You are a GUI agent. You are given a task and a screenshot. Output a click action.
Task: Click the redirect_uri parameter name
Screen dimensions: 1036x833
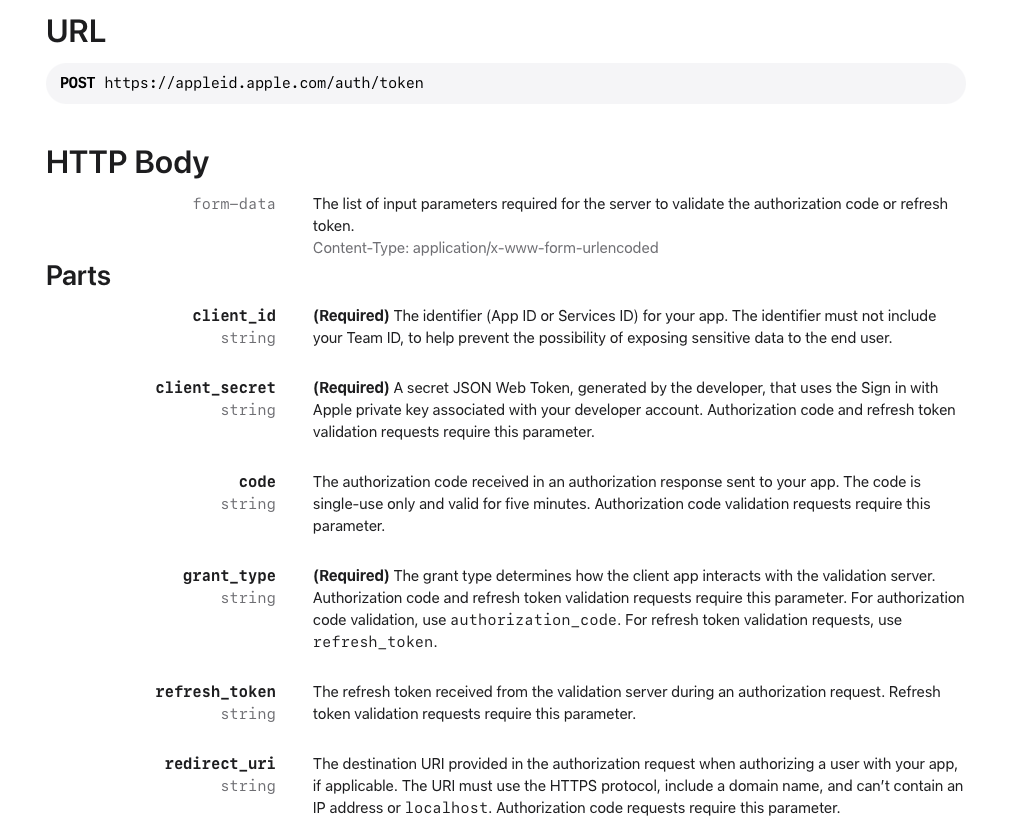click(x=220, y=764)
